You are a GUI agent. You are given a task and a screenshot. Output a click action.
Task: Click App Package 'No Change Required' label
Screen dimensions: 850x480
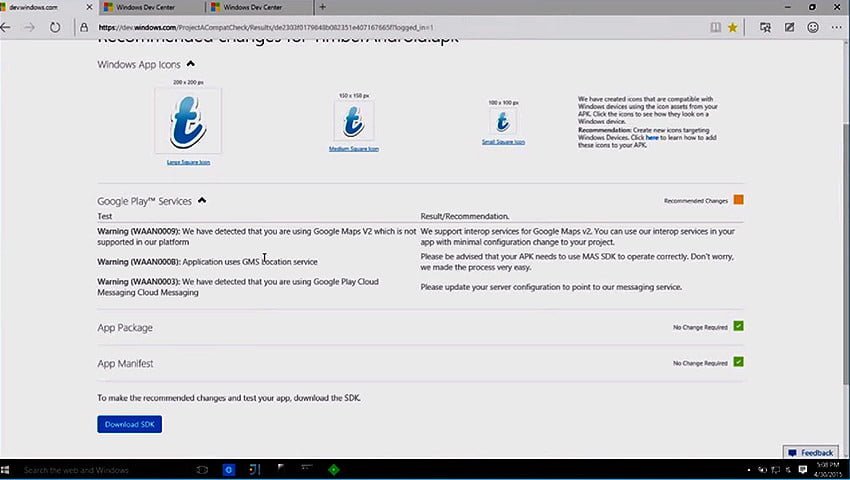700,327
